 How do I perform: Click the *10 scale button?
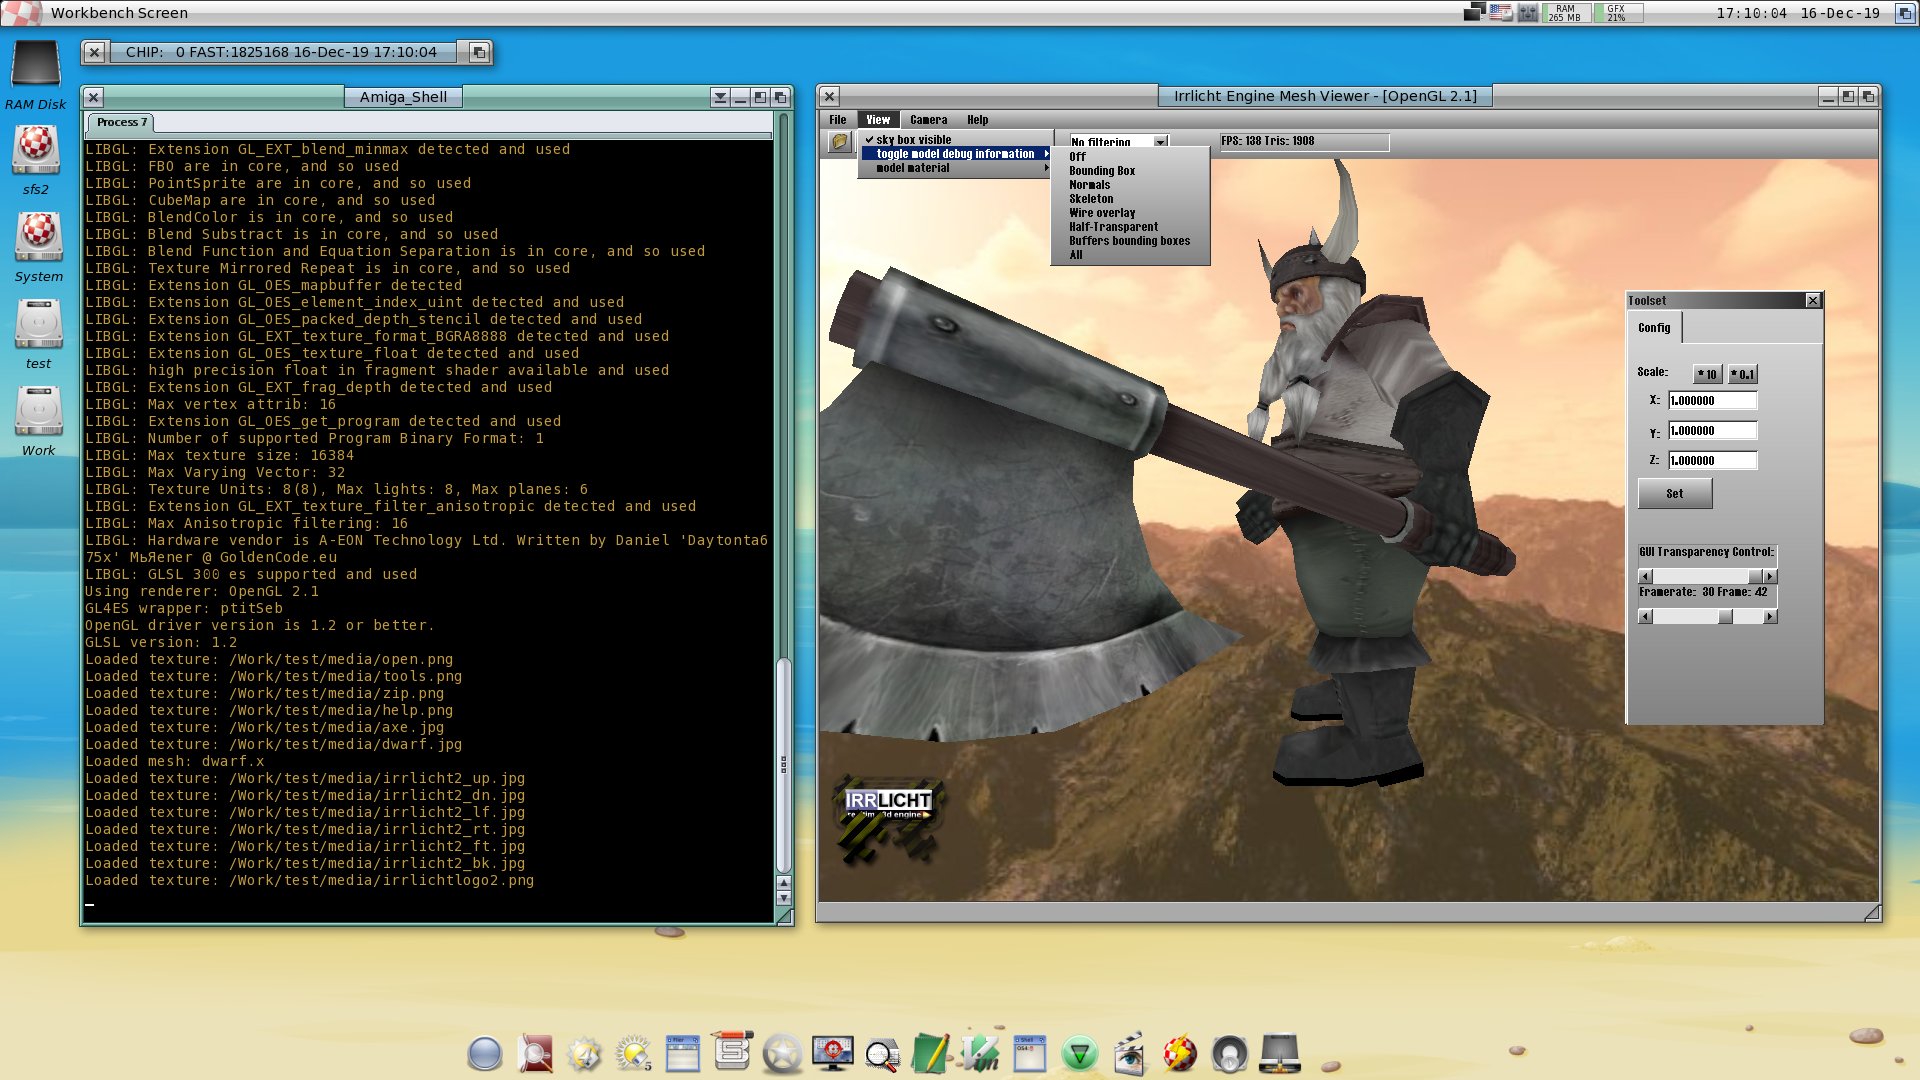coord(1707,374)
